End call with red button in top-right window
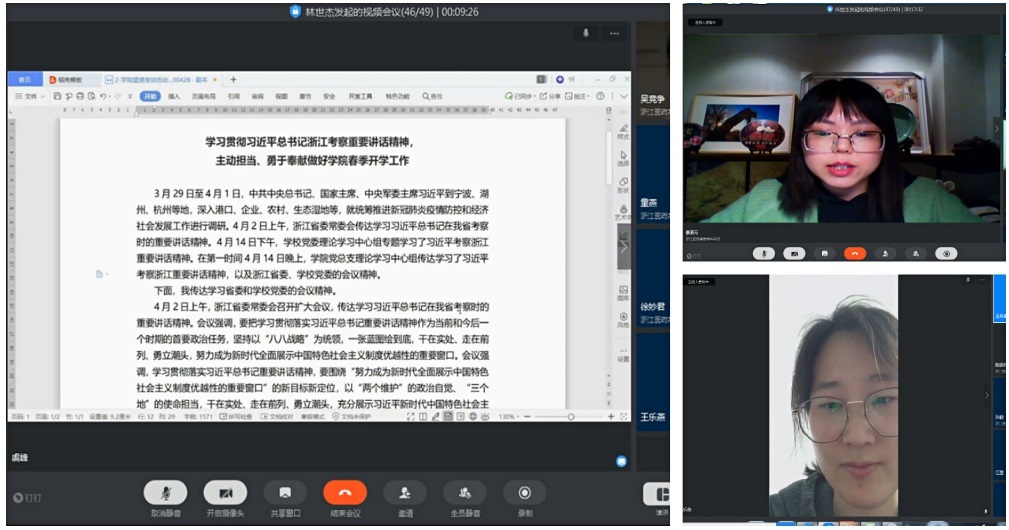This screenshot has width=1009, height=530. (855, 253)
